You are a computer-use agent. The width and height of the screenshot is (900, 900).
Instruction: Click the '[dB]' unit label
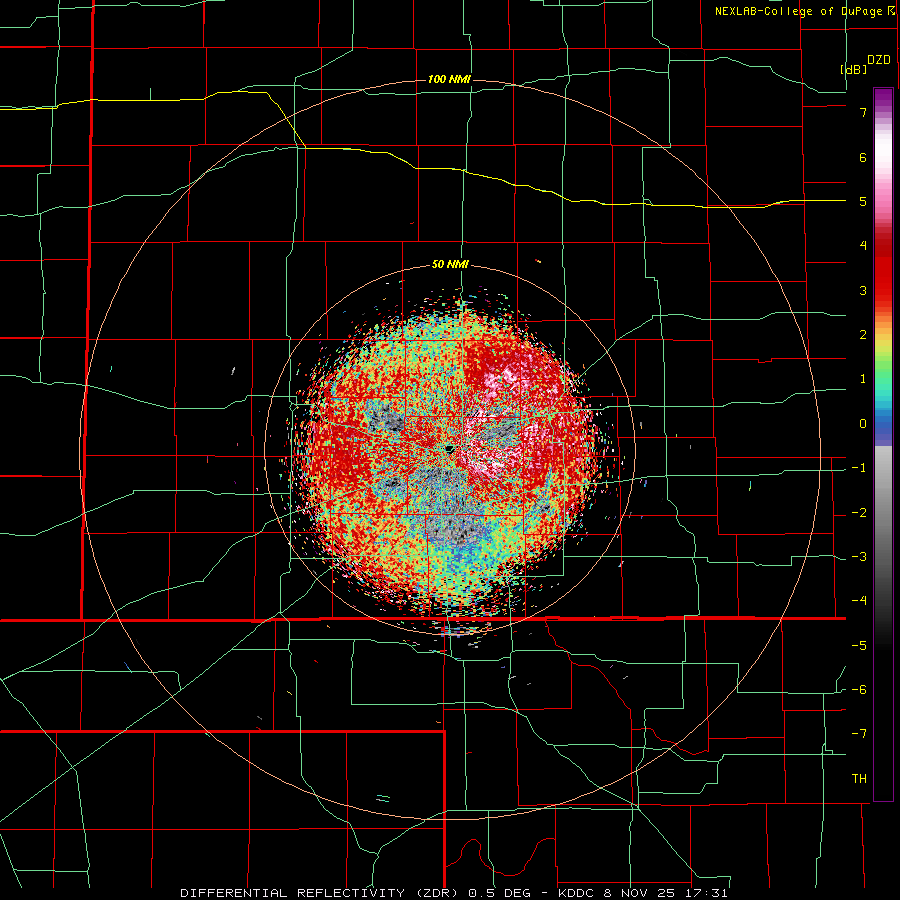pyautogui.click(x=853, y=69)
